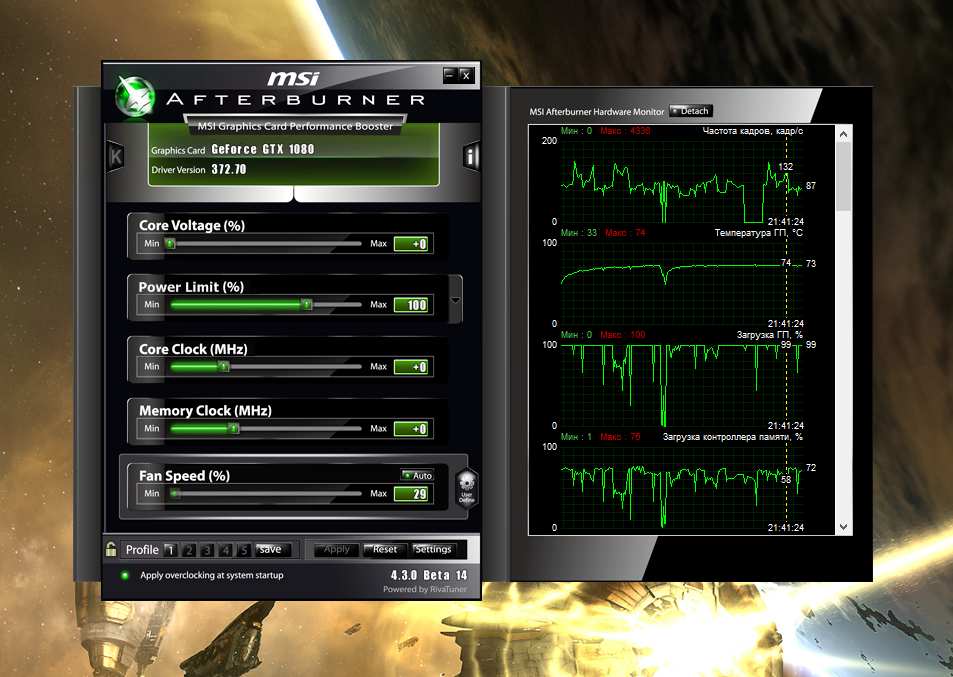Click the Memory Clock slider handle
The height and width of the screenshot is (677, 953).
(234, 428)
